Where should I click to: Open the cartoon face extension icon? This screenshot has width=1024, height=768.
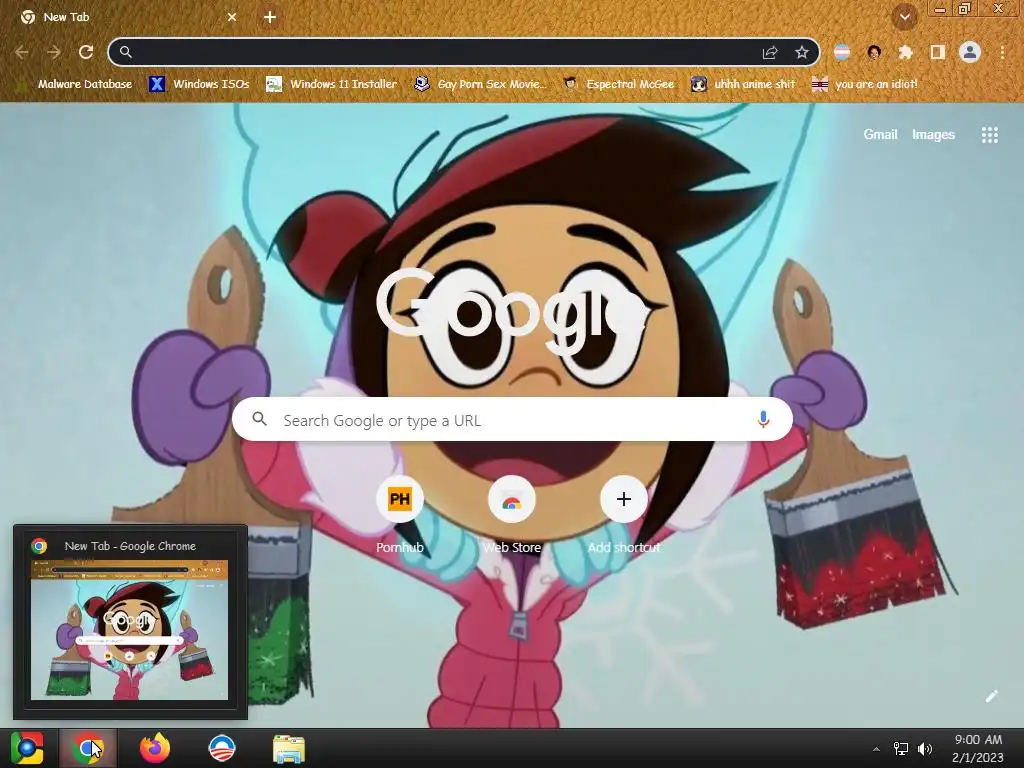point(874,52)
